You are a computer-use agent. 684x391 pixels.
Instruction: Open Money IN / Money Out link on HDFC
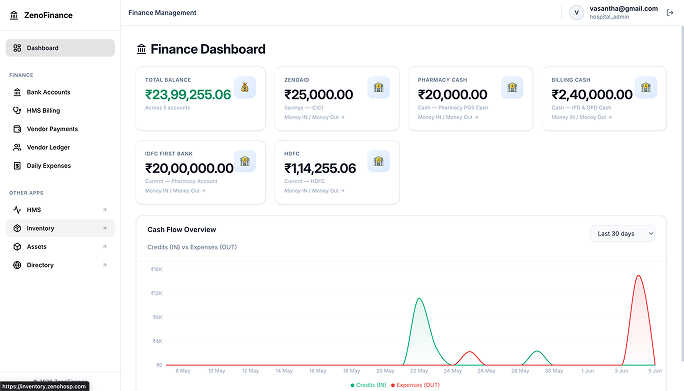coord(314,191)
